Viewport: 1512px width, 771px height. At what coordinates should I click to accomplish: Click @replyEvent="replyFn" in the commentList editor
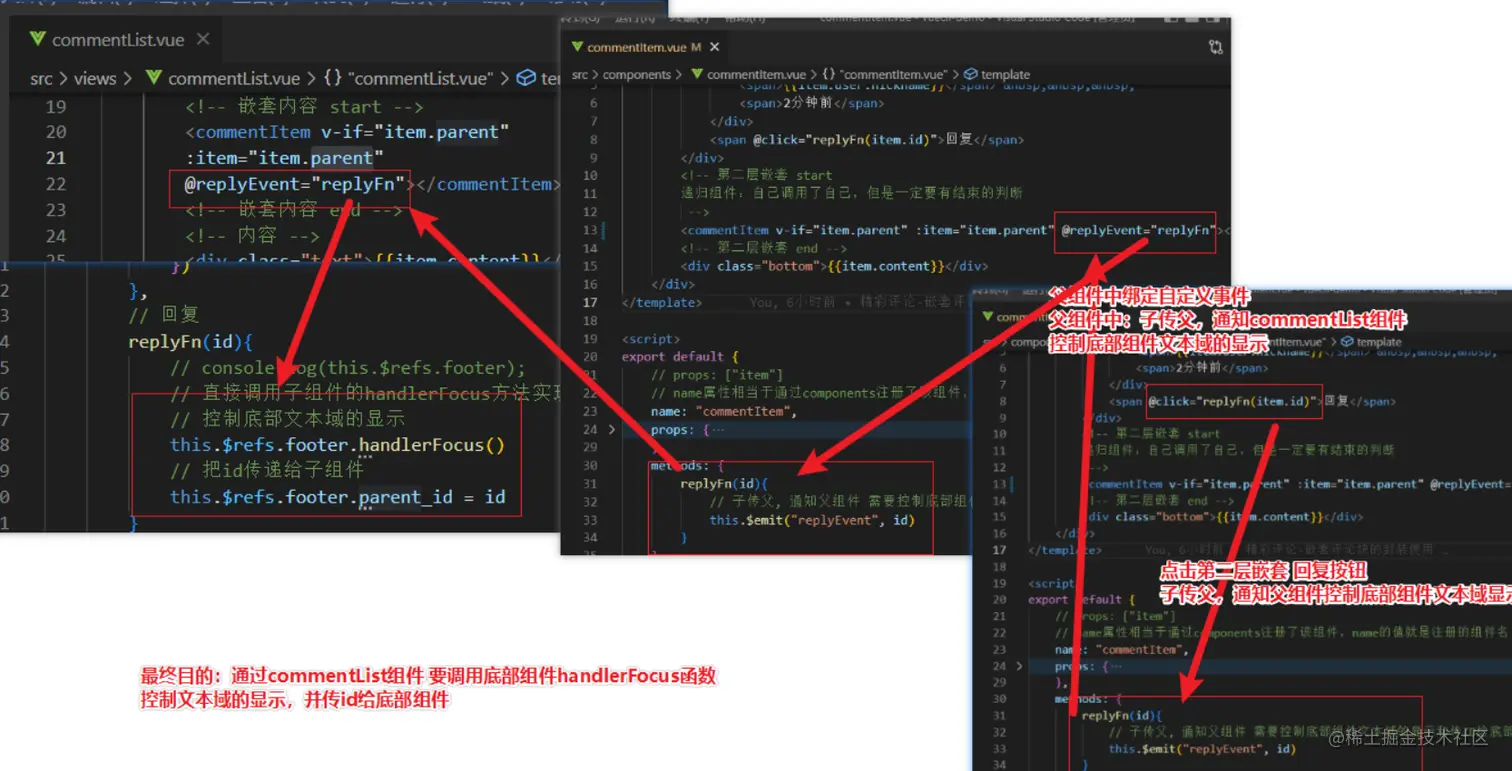(x=295, y=184)
